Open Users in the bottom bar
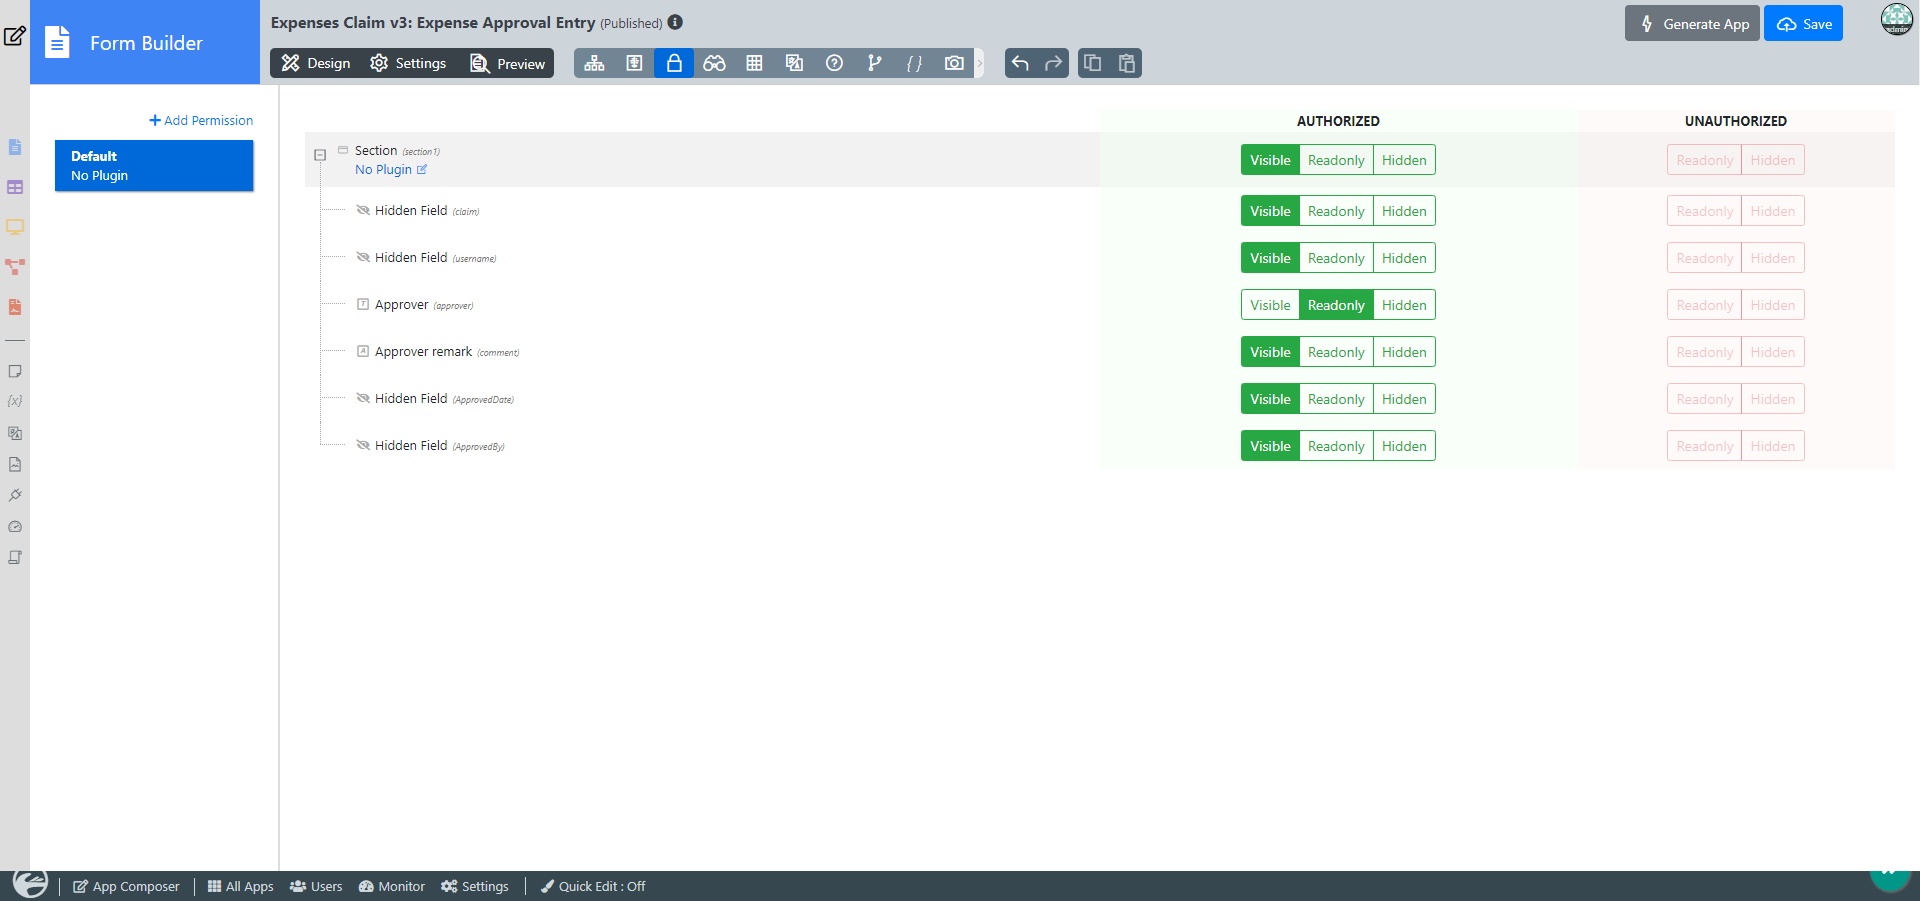The image size is (1920, 901). pos(316,886)
